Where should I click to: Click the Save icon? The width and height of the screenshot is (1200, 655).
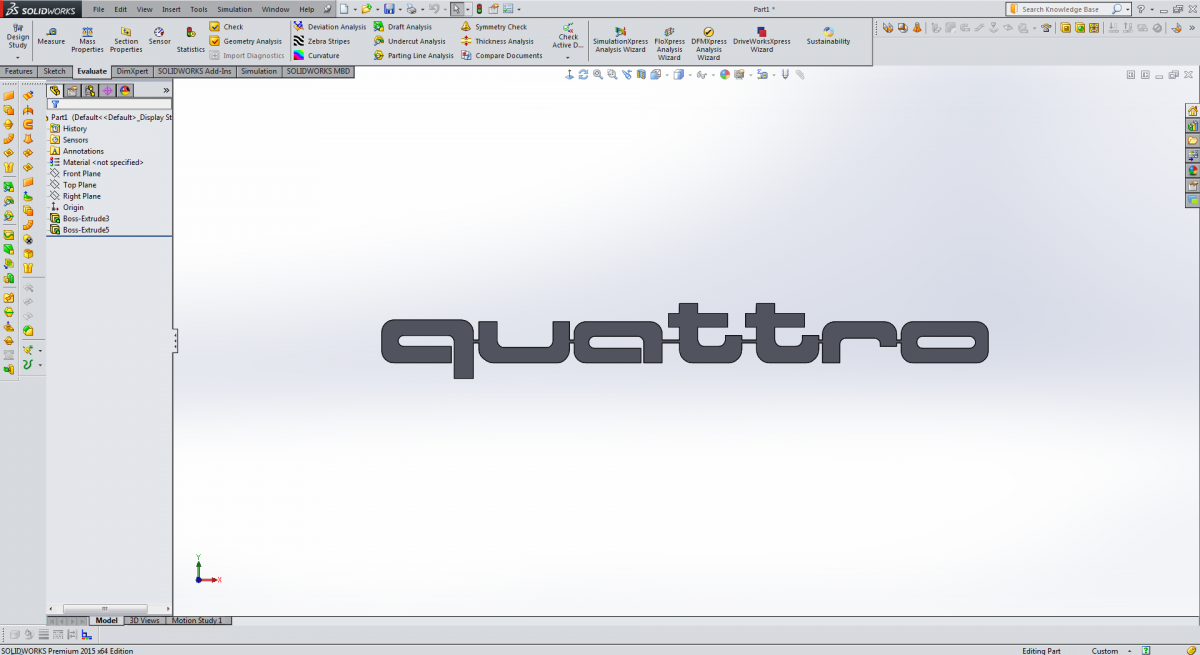click(x=388, y=9)
